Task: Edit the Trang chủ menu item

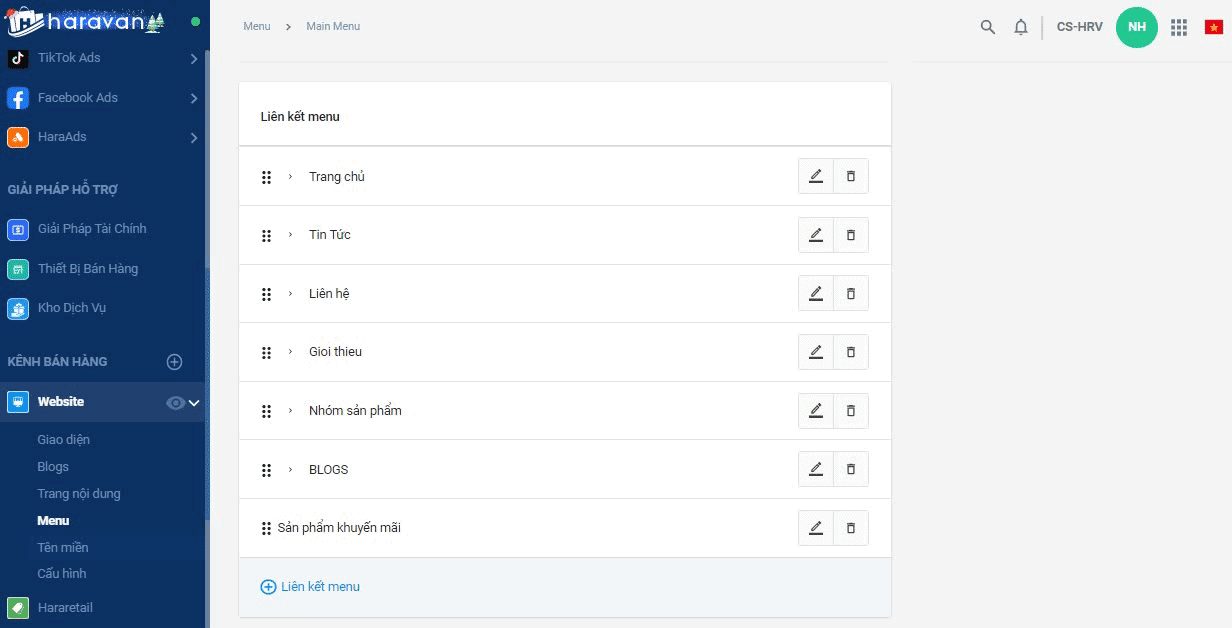Action: tap(816, 176)
